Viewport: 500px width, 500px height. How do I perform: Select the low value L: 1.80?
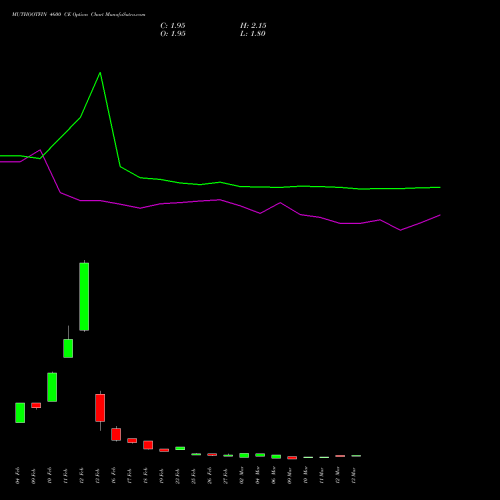click(x=253, y=34)
